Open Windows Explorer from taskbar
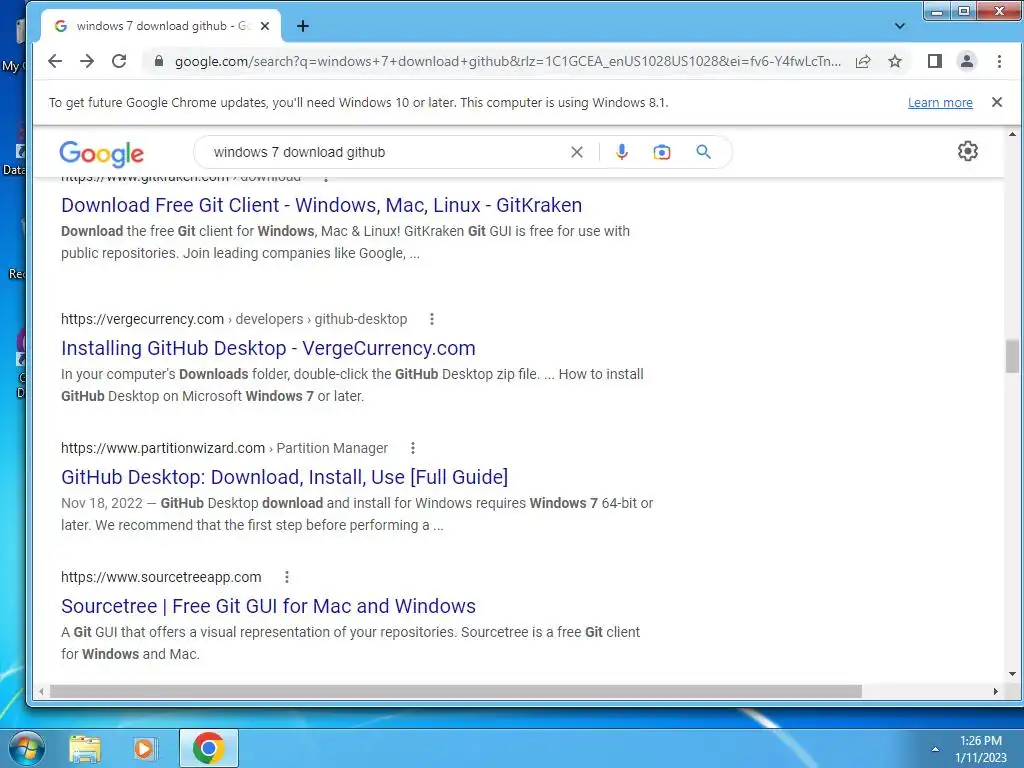1024x768 pixels. point(85,748)
